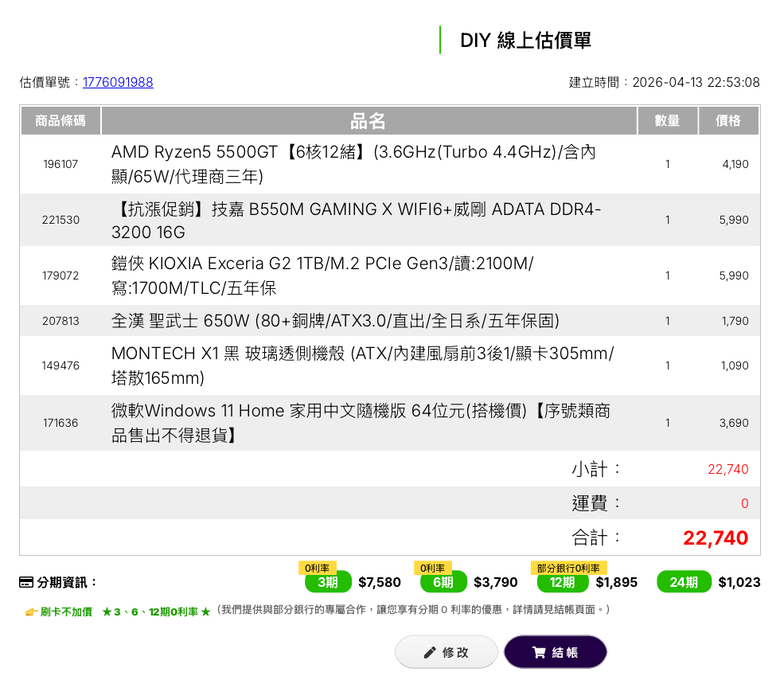
Task: Click the 運費 label
Action: pyautogui.click(x=596, y=503)
